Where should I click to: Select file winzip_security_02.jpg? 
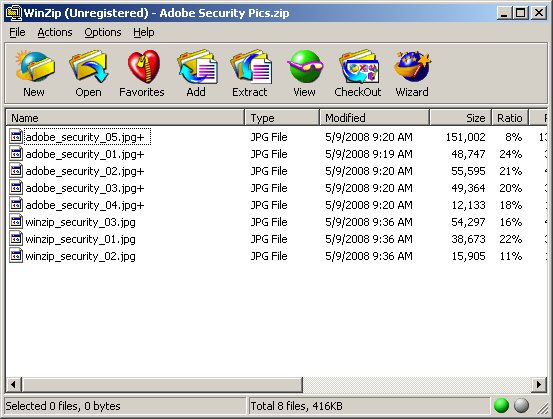80,256
